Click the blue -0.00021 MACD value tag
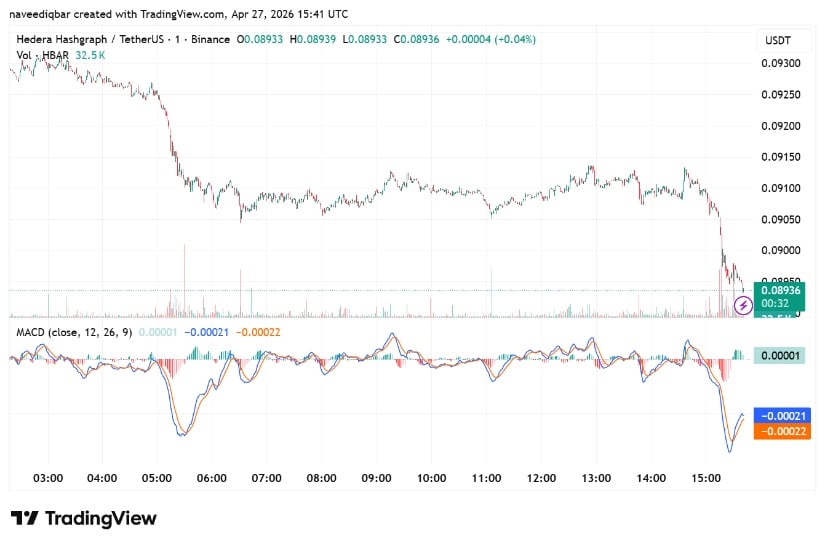The width and height of the screenshot is (825, 546). (784, 415)
